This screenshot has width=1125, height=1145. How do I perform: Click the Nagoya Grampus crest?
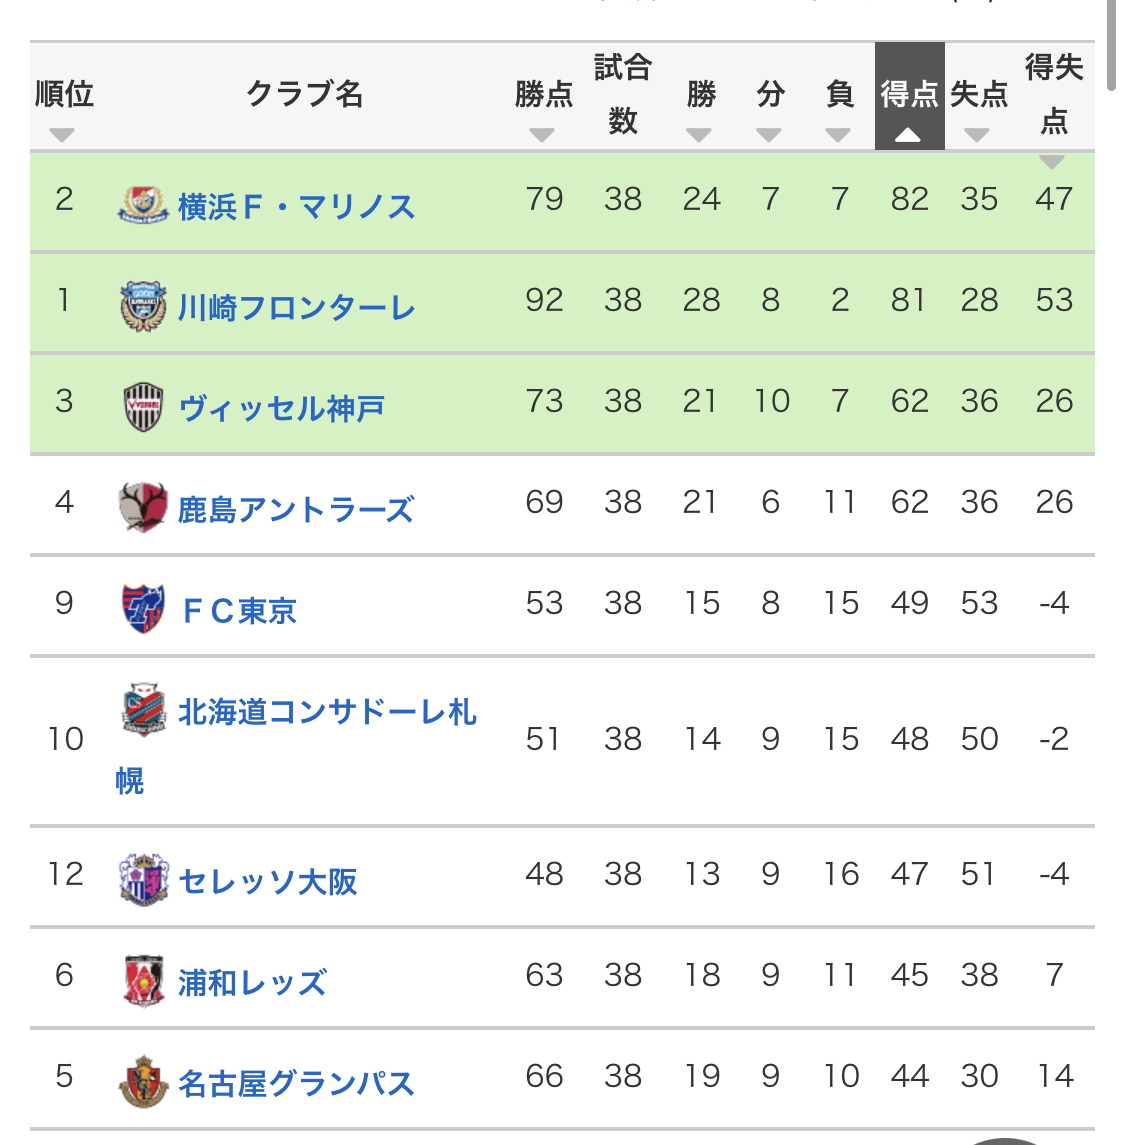[x=143, y=1082]
